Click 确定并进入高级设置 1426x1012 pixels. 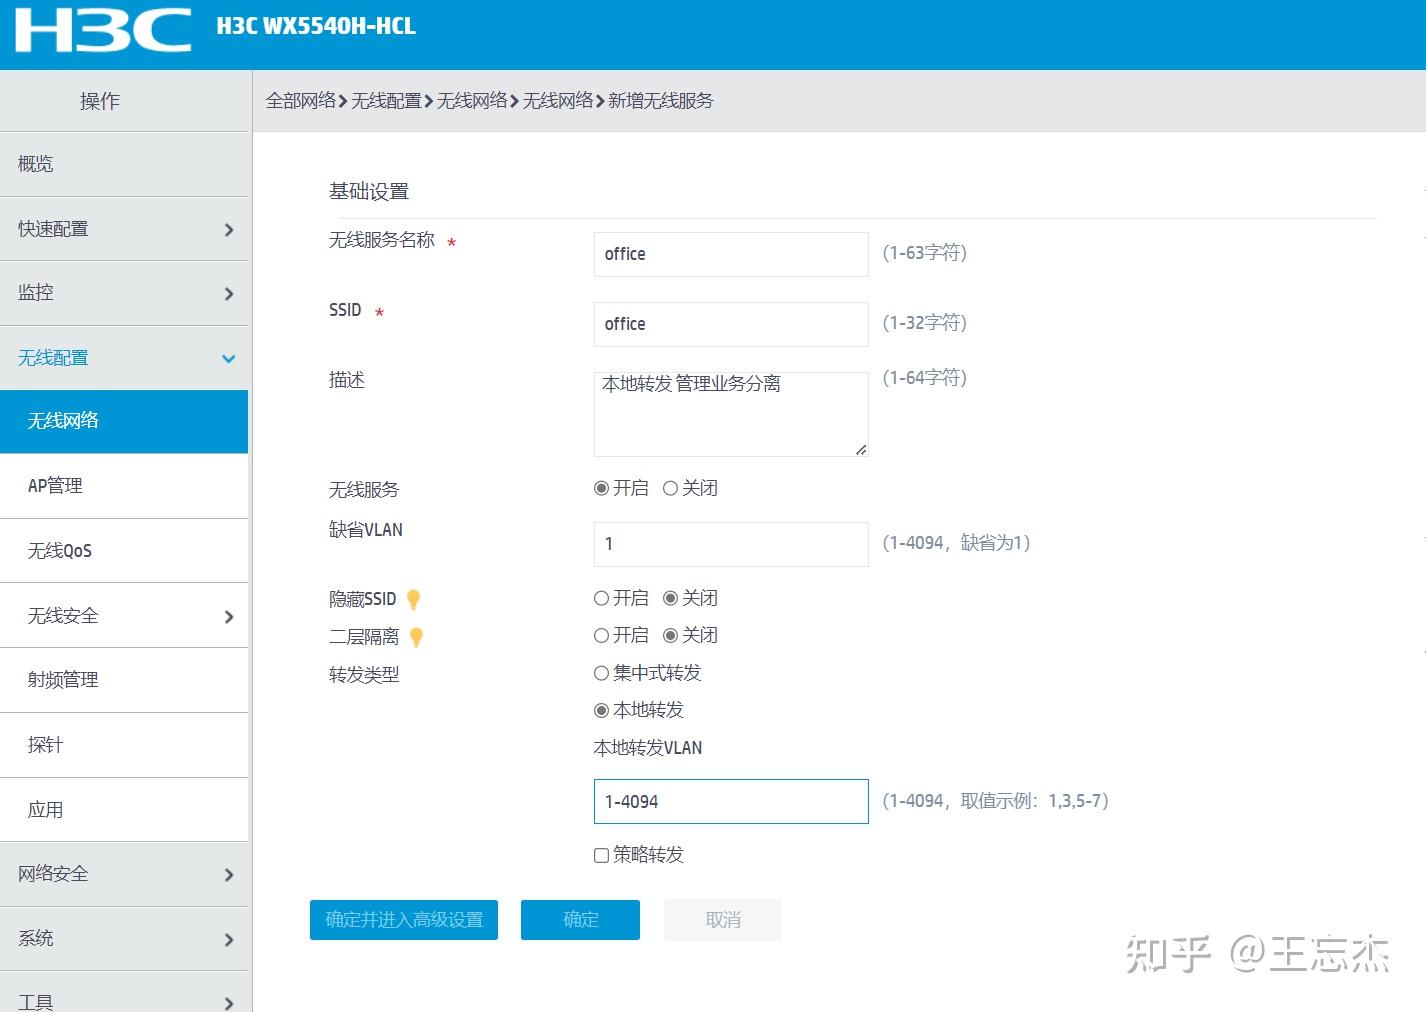[x=404, y=919]
